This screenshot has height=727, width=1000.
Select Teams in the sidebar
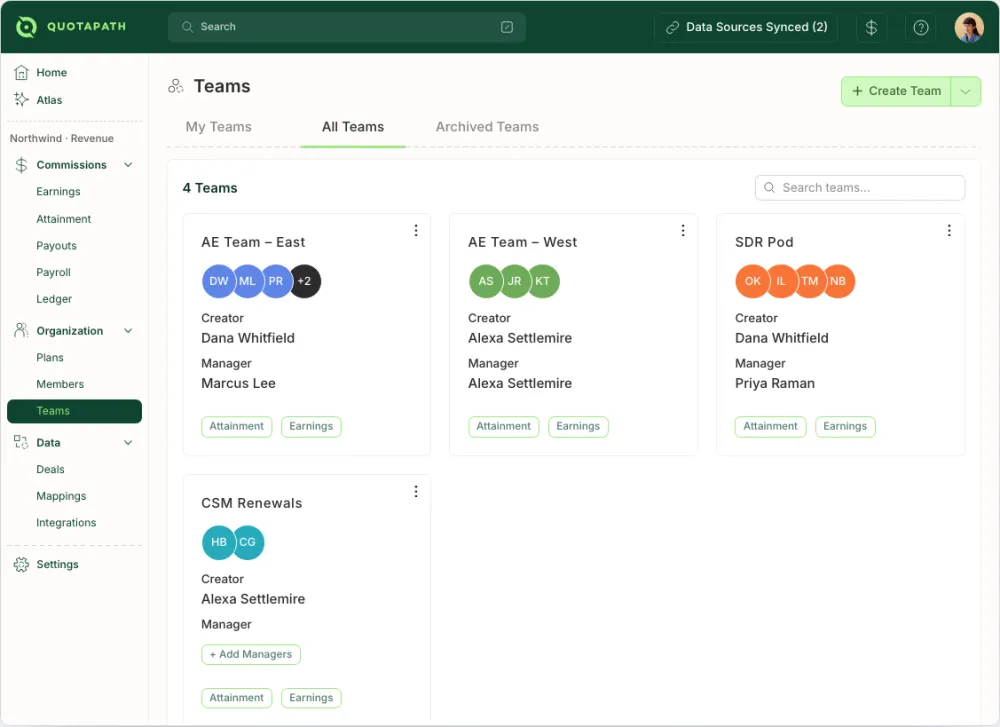coord(74,411)
